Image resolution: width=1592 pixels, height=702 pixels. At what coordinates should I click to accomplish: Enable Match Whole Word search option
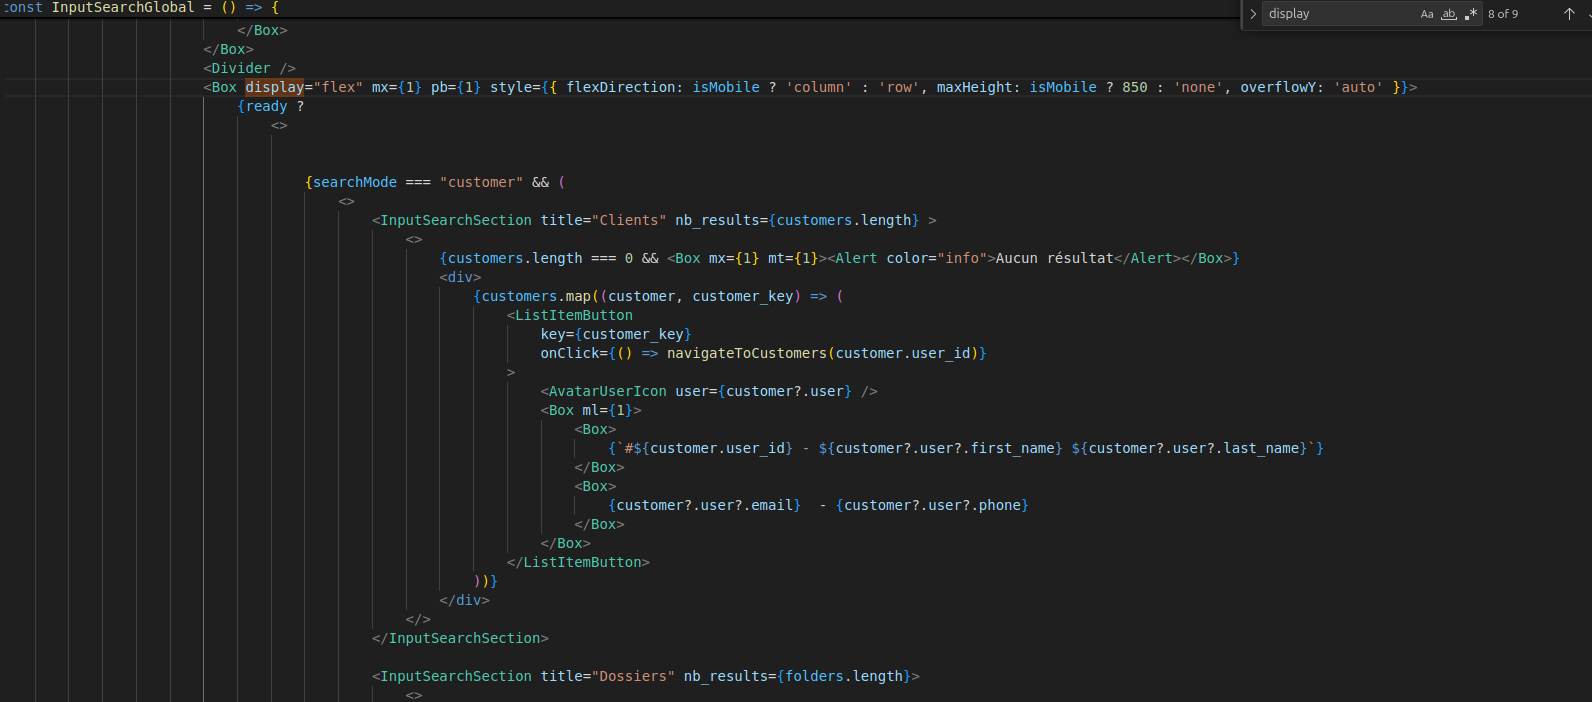coord(1448,14)
